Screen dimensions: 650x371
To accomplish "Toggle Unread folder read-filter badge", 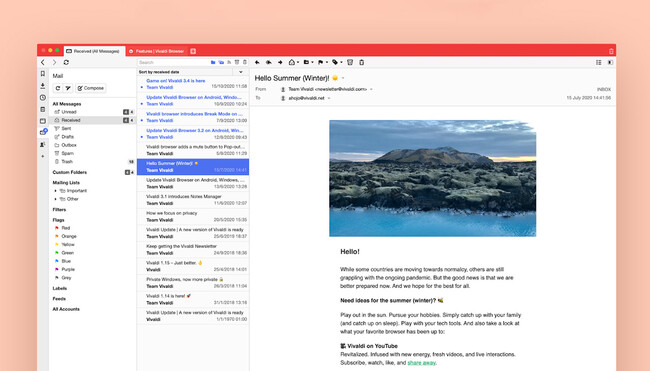I will point(126,112).
